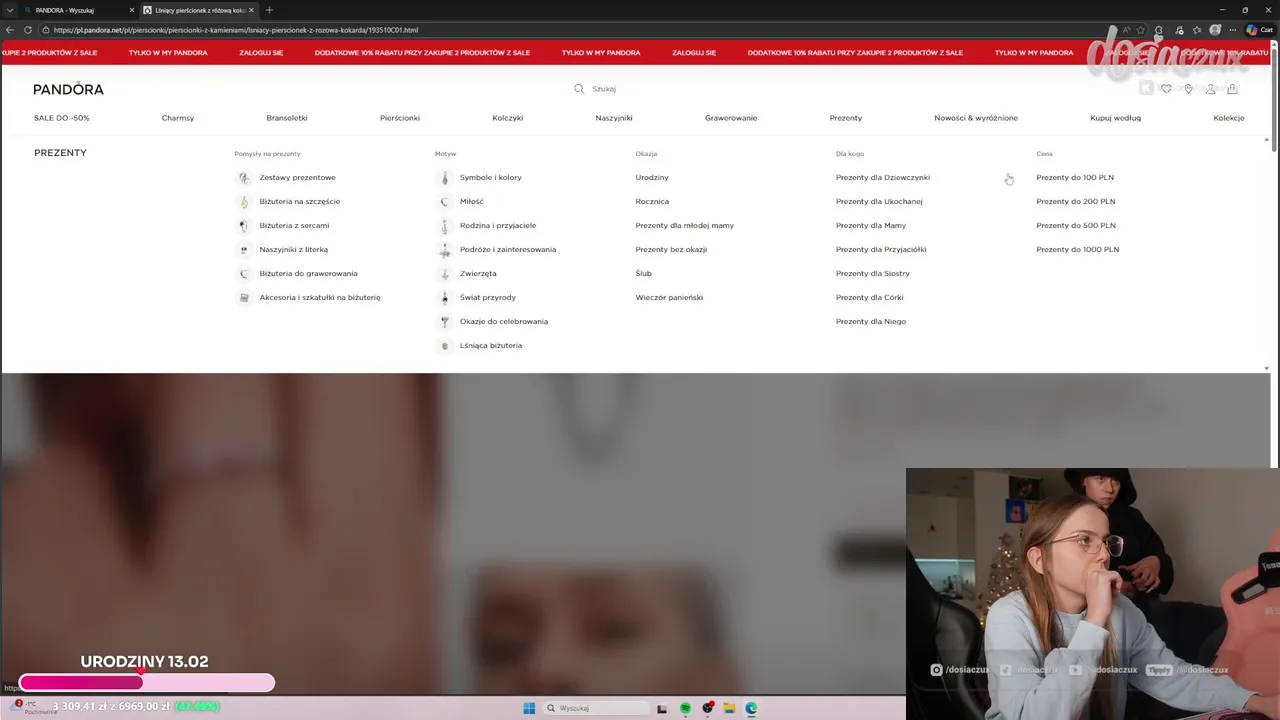The image size is (1280, 720).
Task: Open the Naszyjniki menu
Action: [614, 118]
